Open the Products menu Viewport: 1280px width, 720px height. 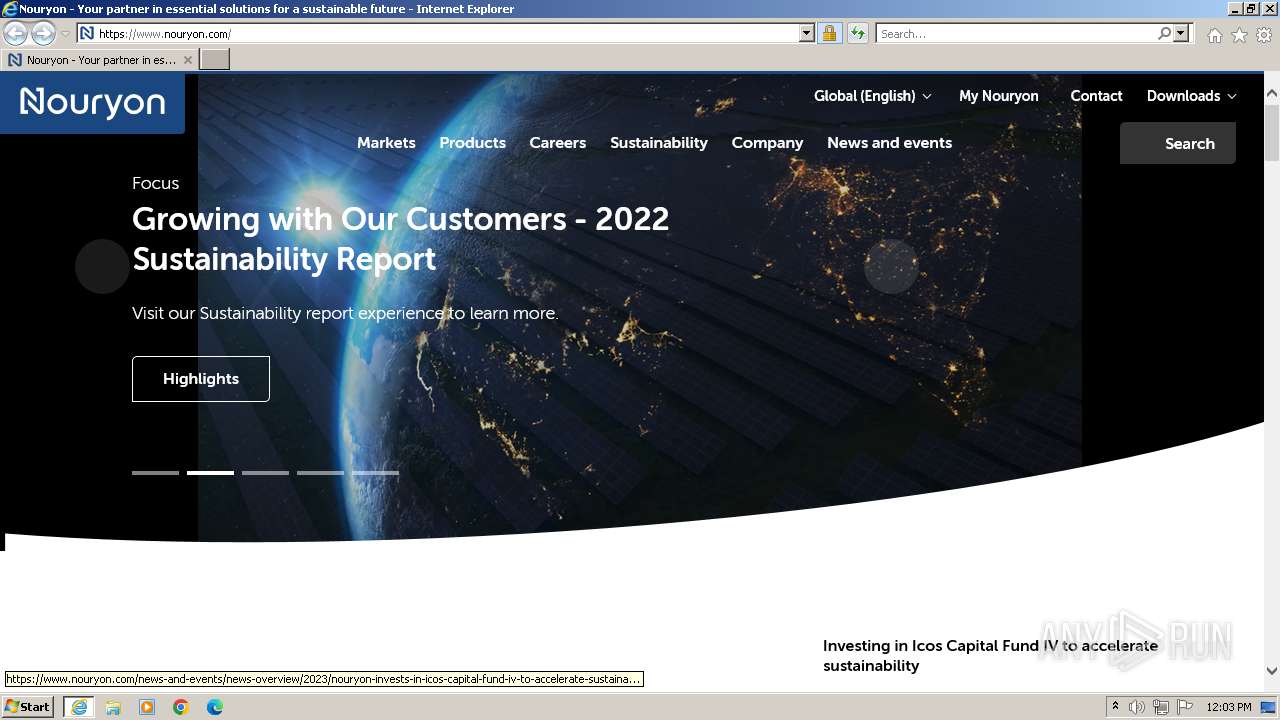[x=472, y=143]
